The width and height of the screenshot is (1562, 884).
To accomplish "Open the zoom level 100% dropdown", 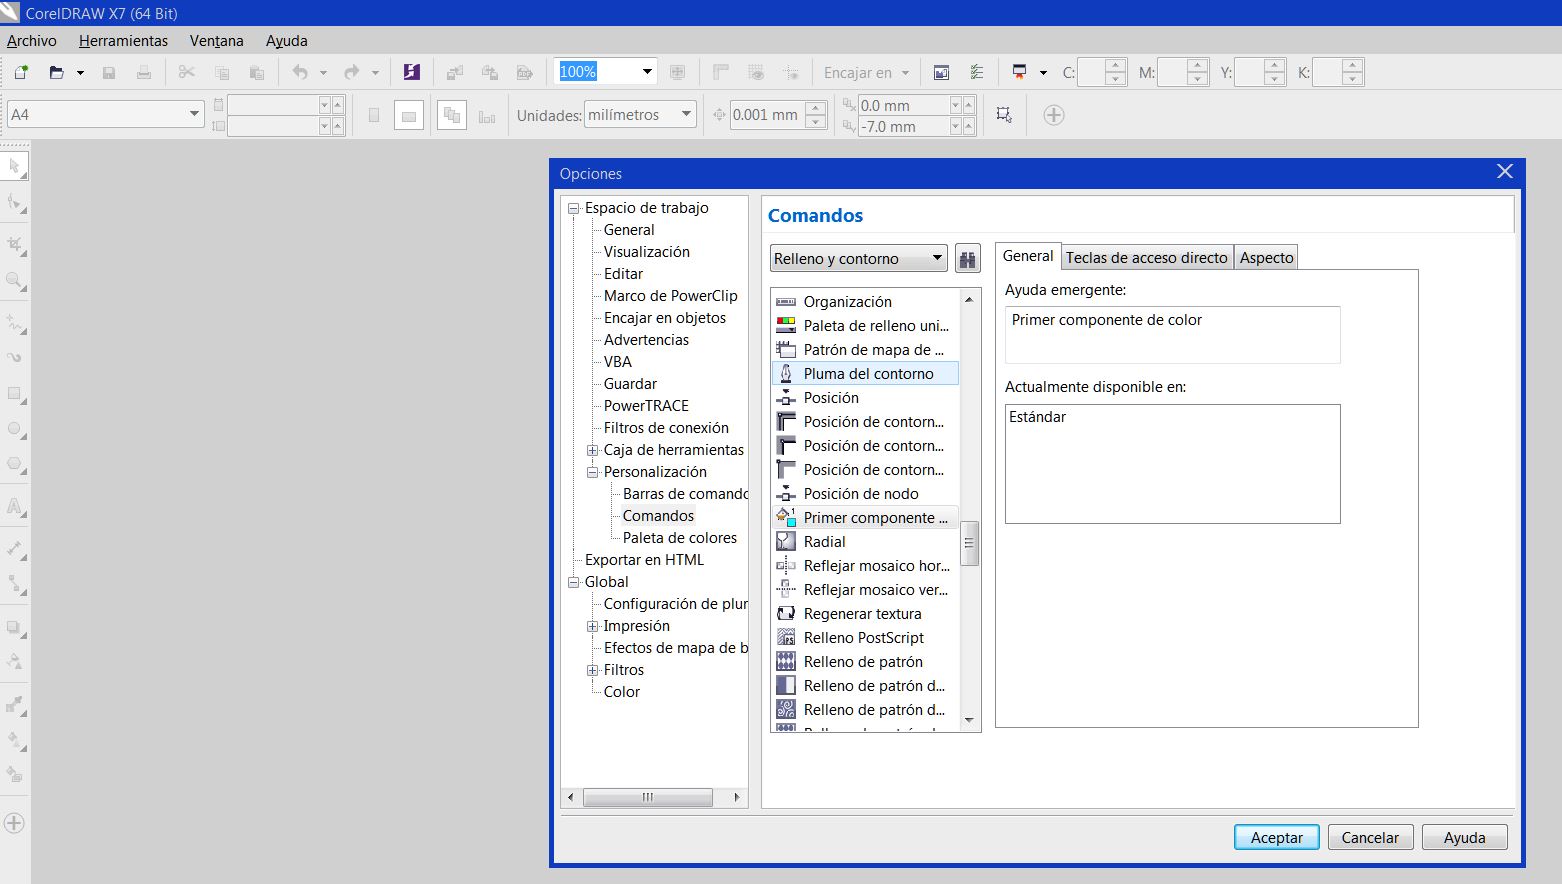I will (x=647, y=72).
